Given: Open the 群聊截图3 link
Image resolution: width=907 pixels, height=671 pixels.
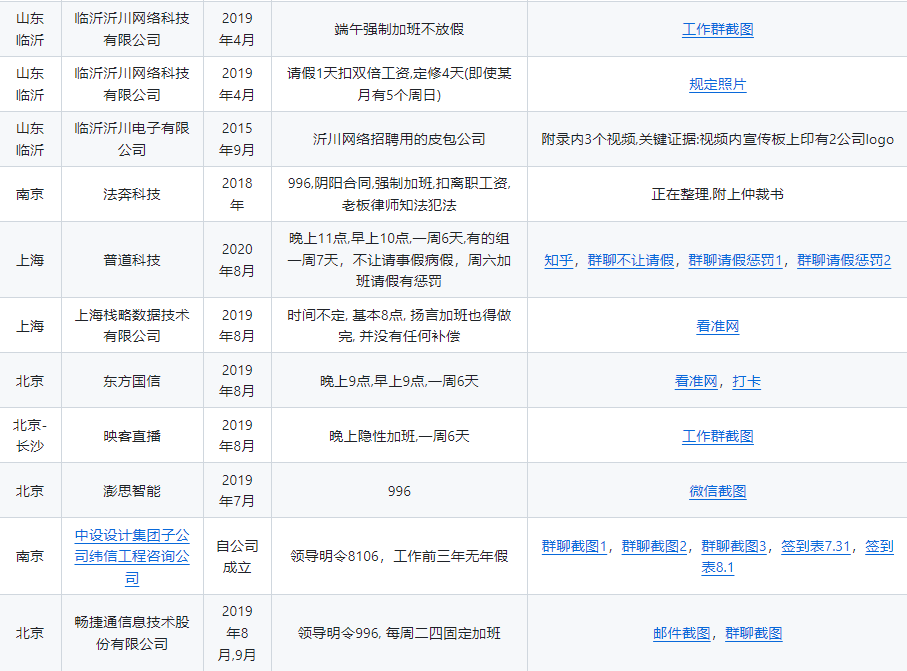Looking at the screenshot, I should tap(733, 546).
